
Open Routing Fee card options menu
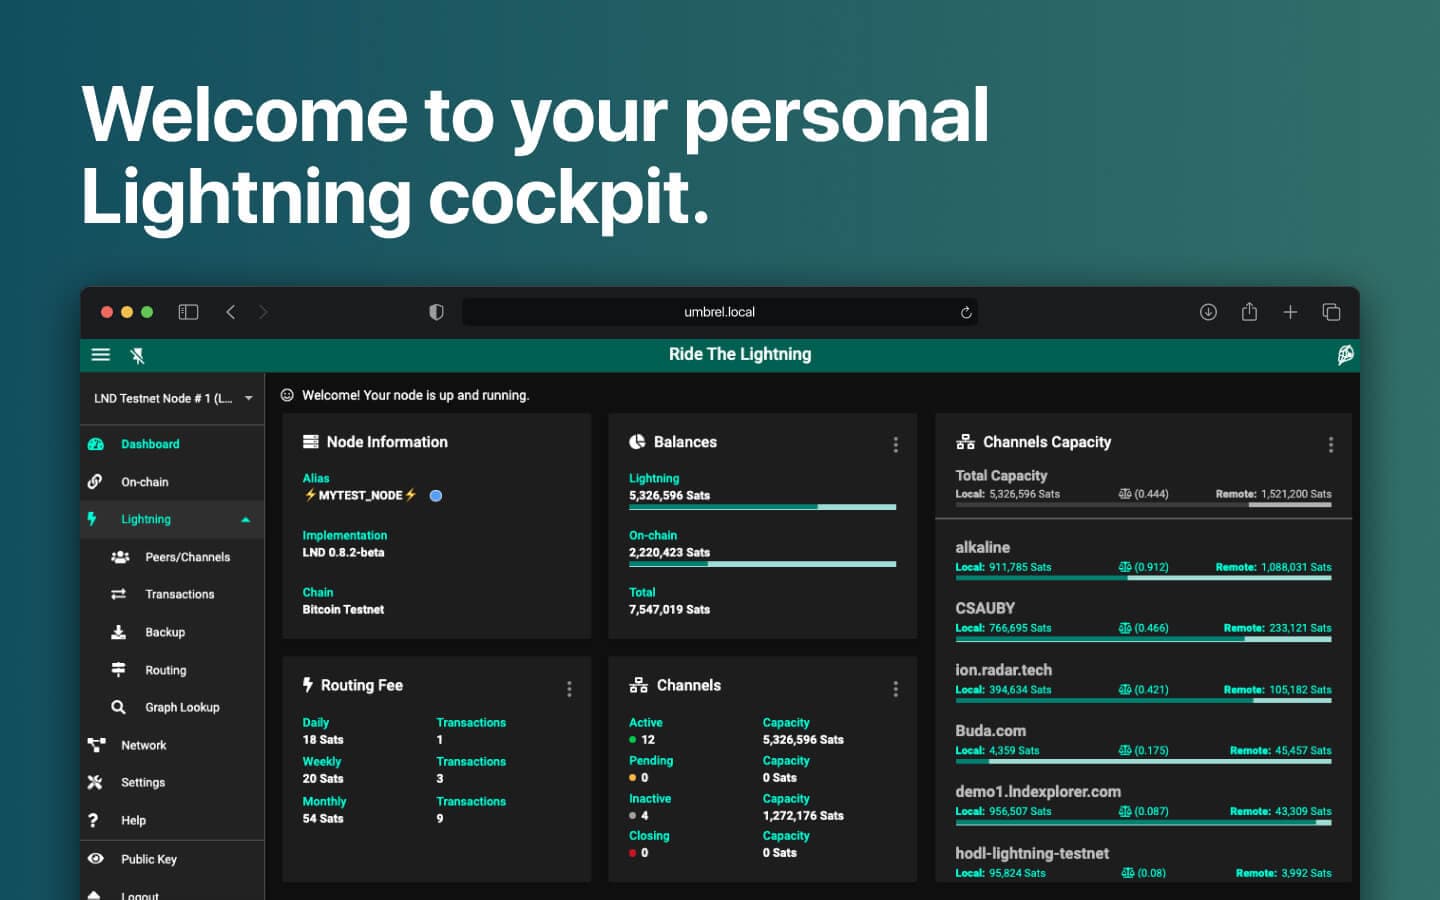(569, 688)
